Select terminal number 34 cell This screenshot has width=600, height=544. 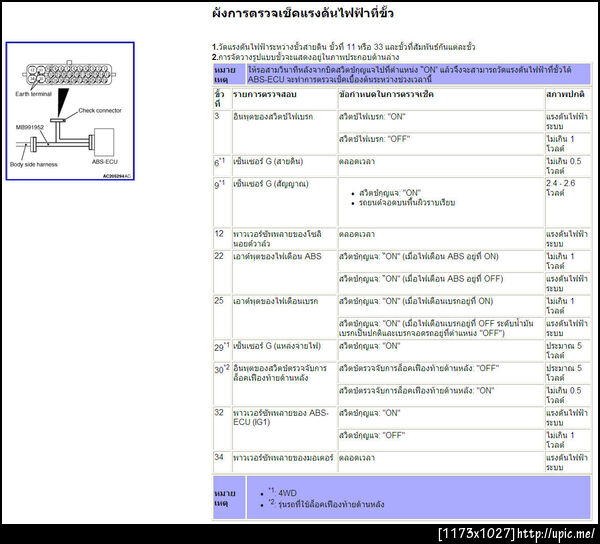pos(222,462)
